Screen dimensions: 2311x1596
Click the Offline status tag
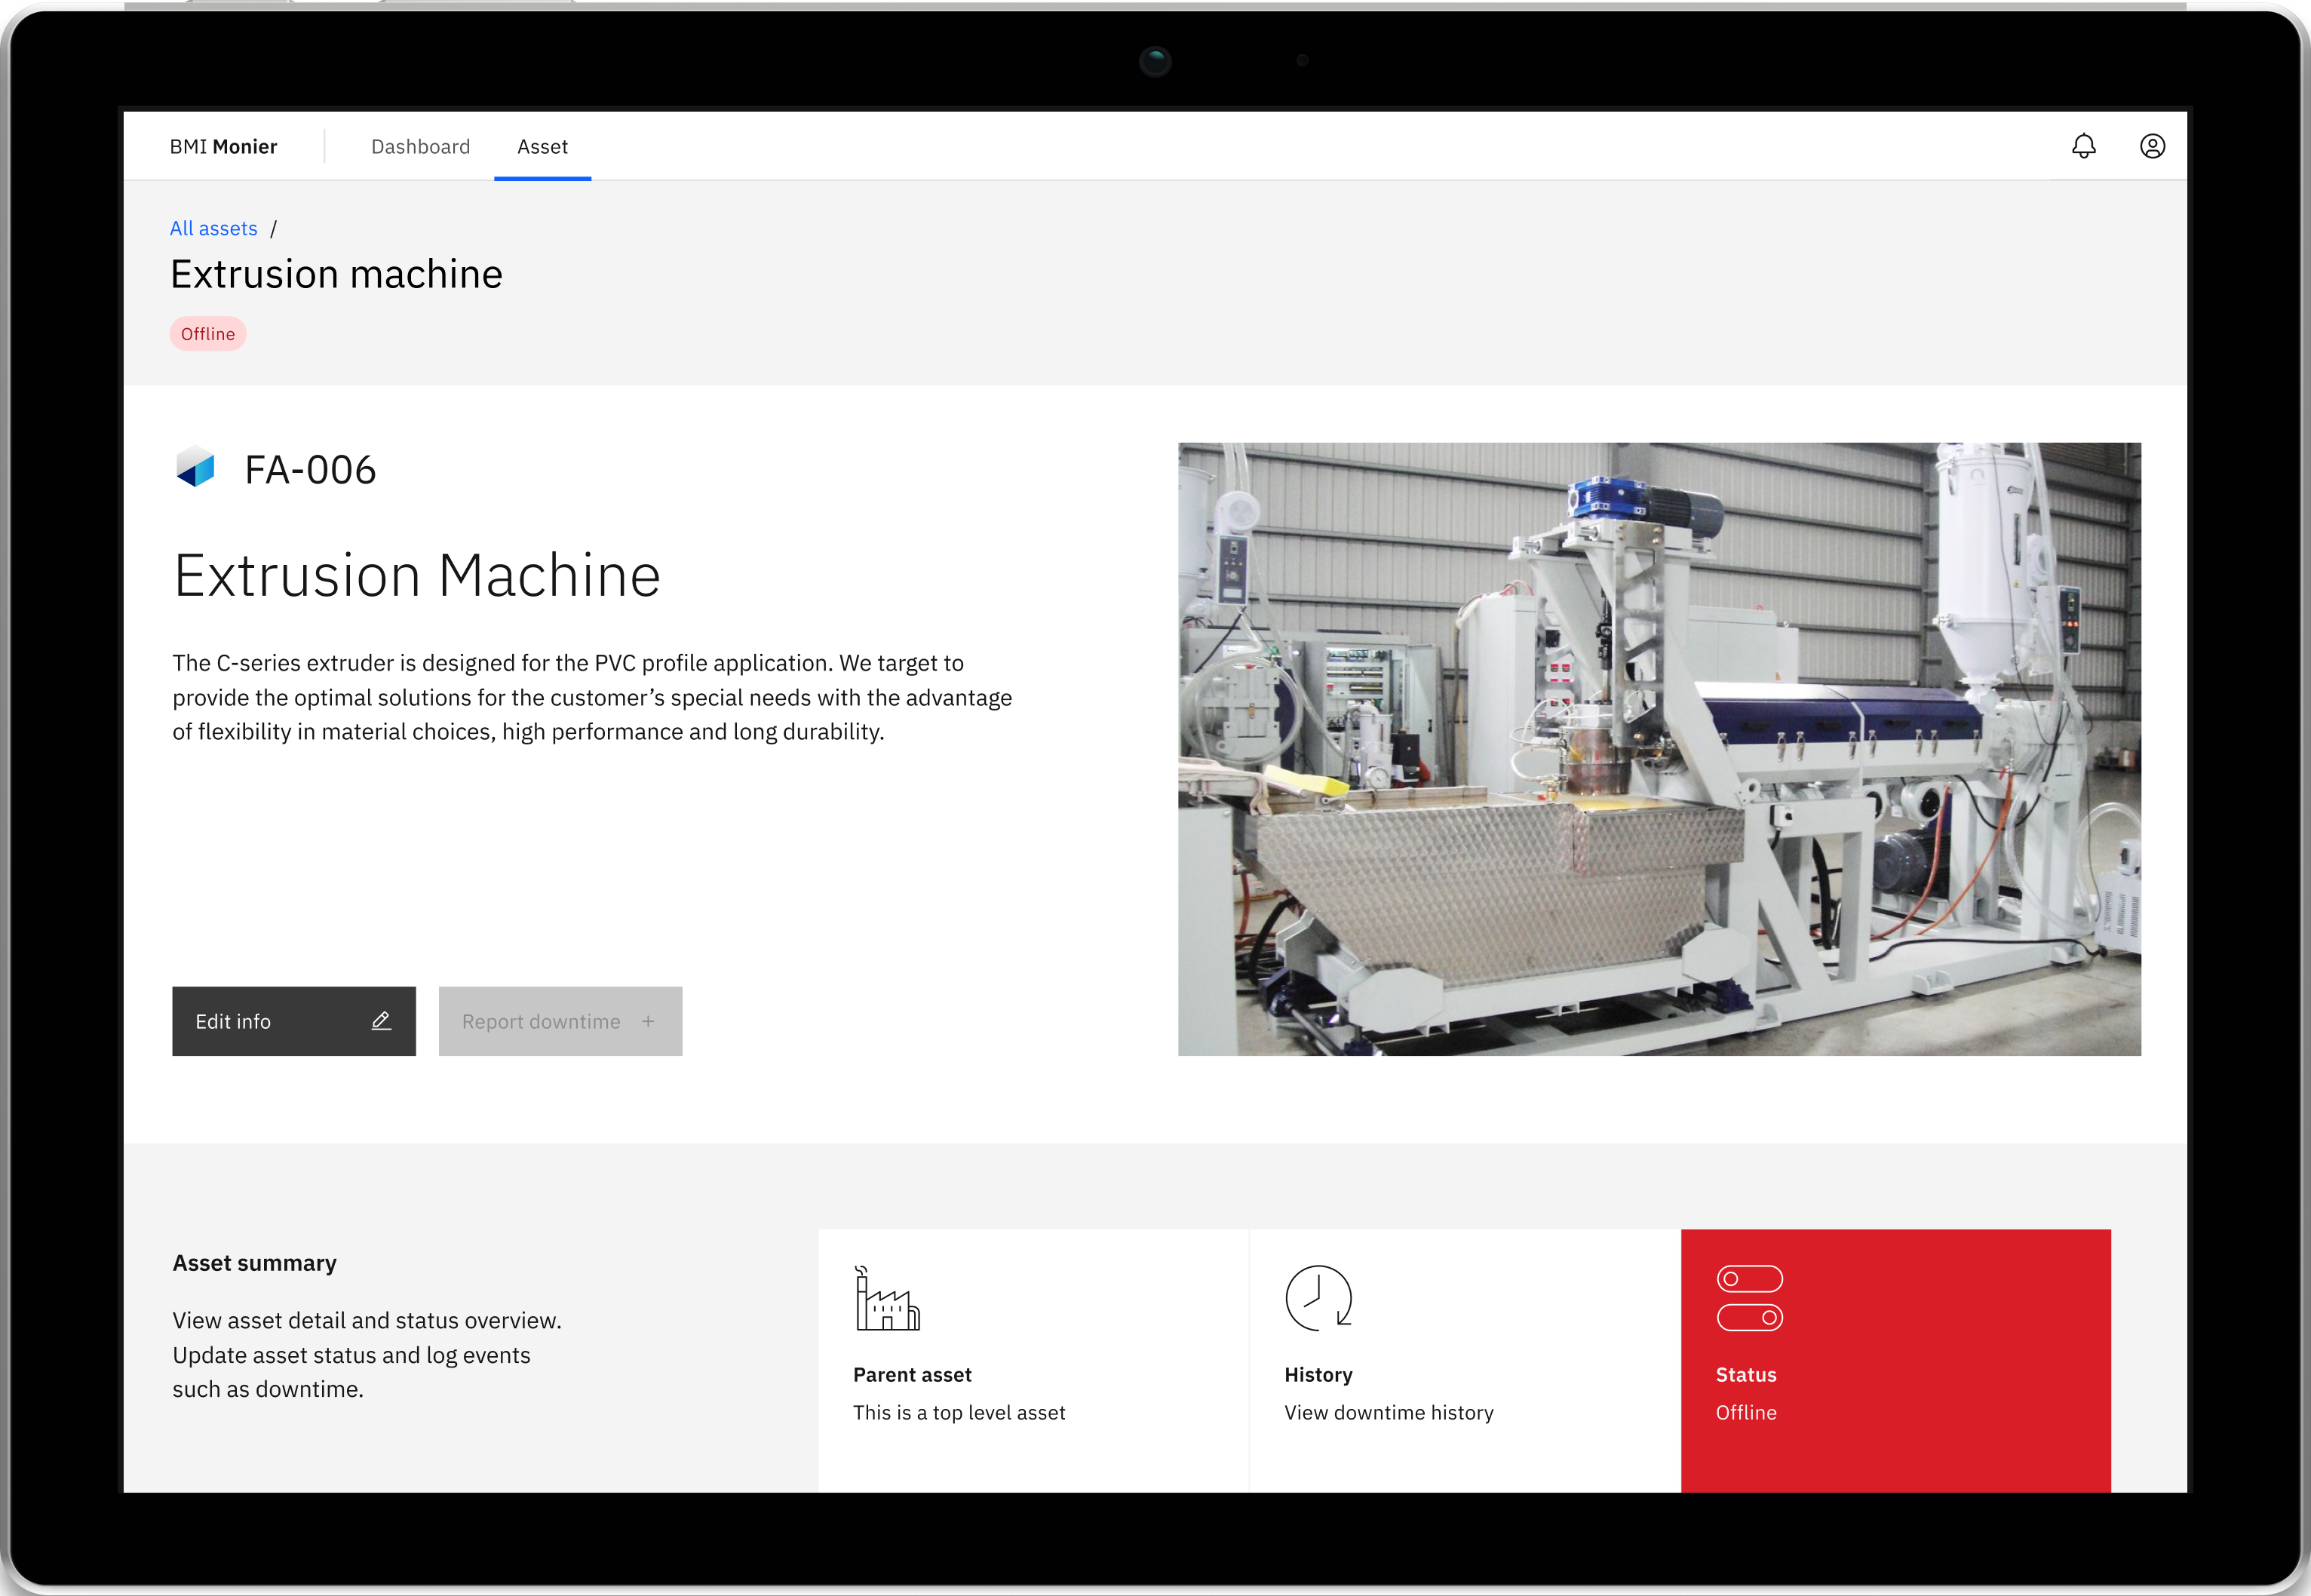pos(208,334)
